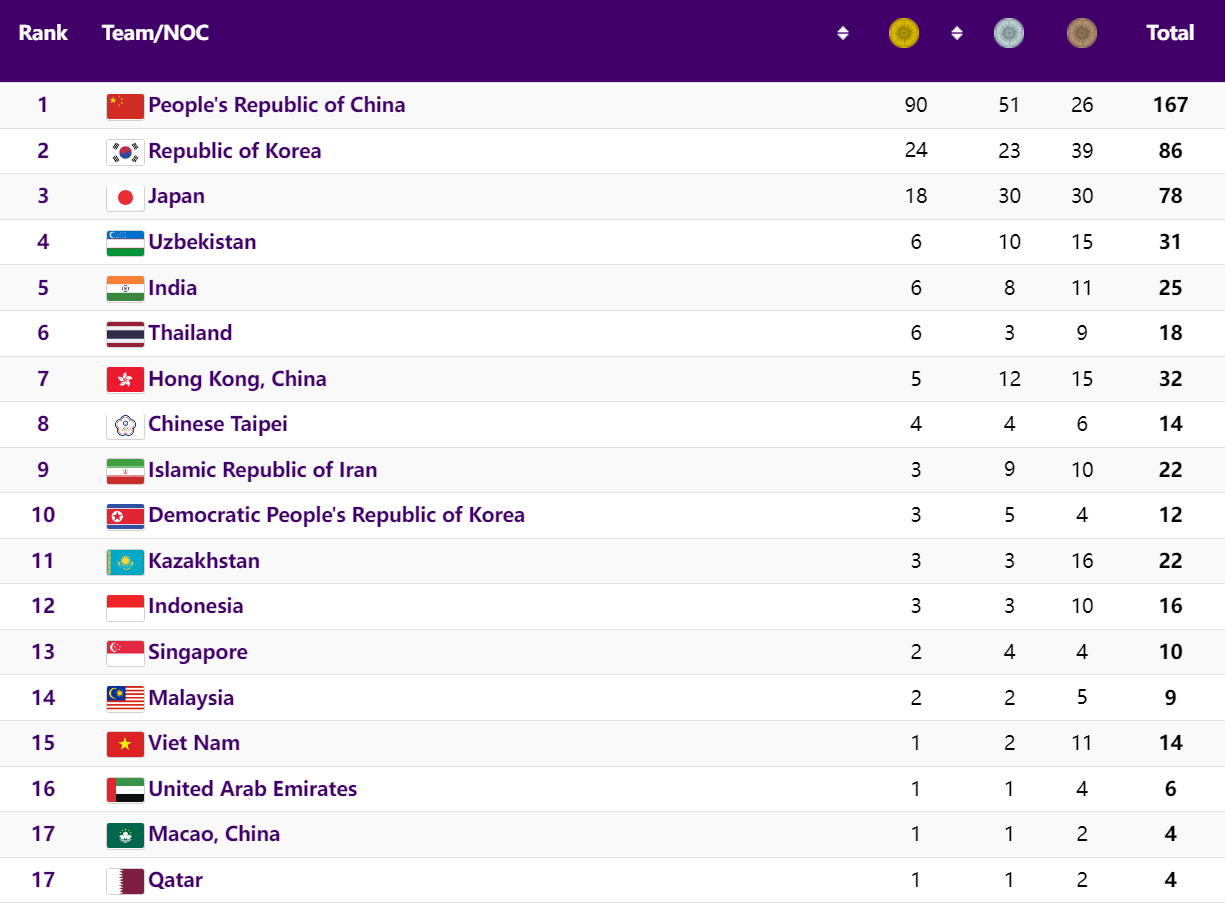This screenshot has width=1225, height=903.
Task: Click the United Arab Emirates flag icon
Action: pyautogui.click(x=125, y=790)
